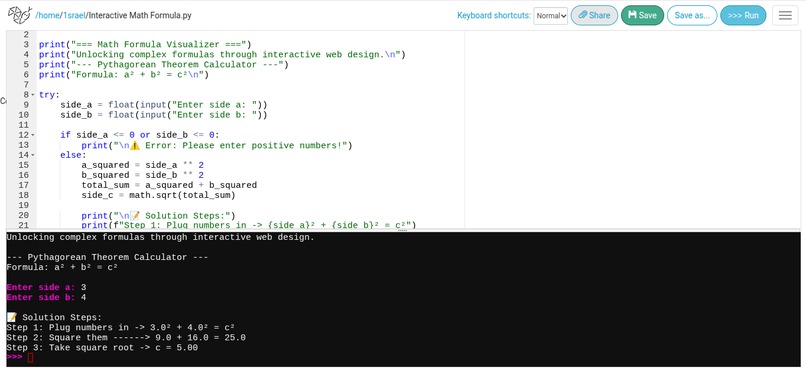Open the /home directory link
Screen dimensions: 806x371
click(47, 15)
